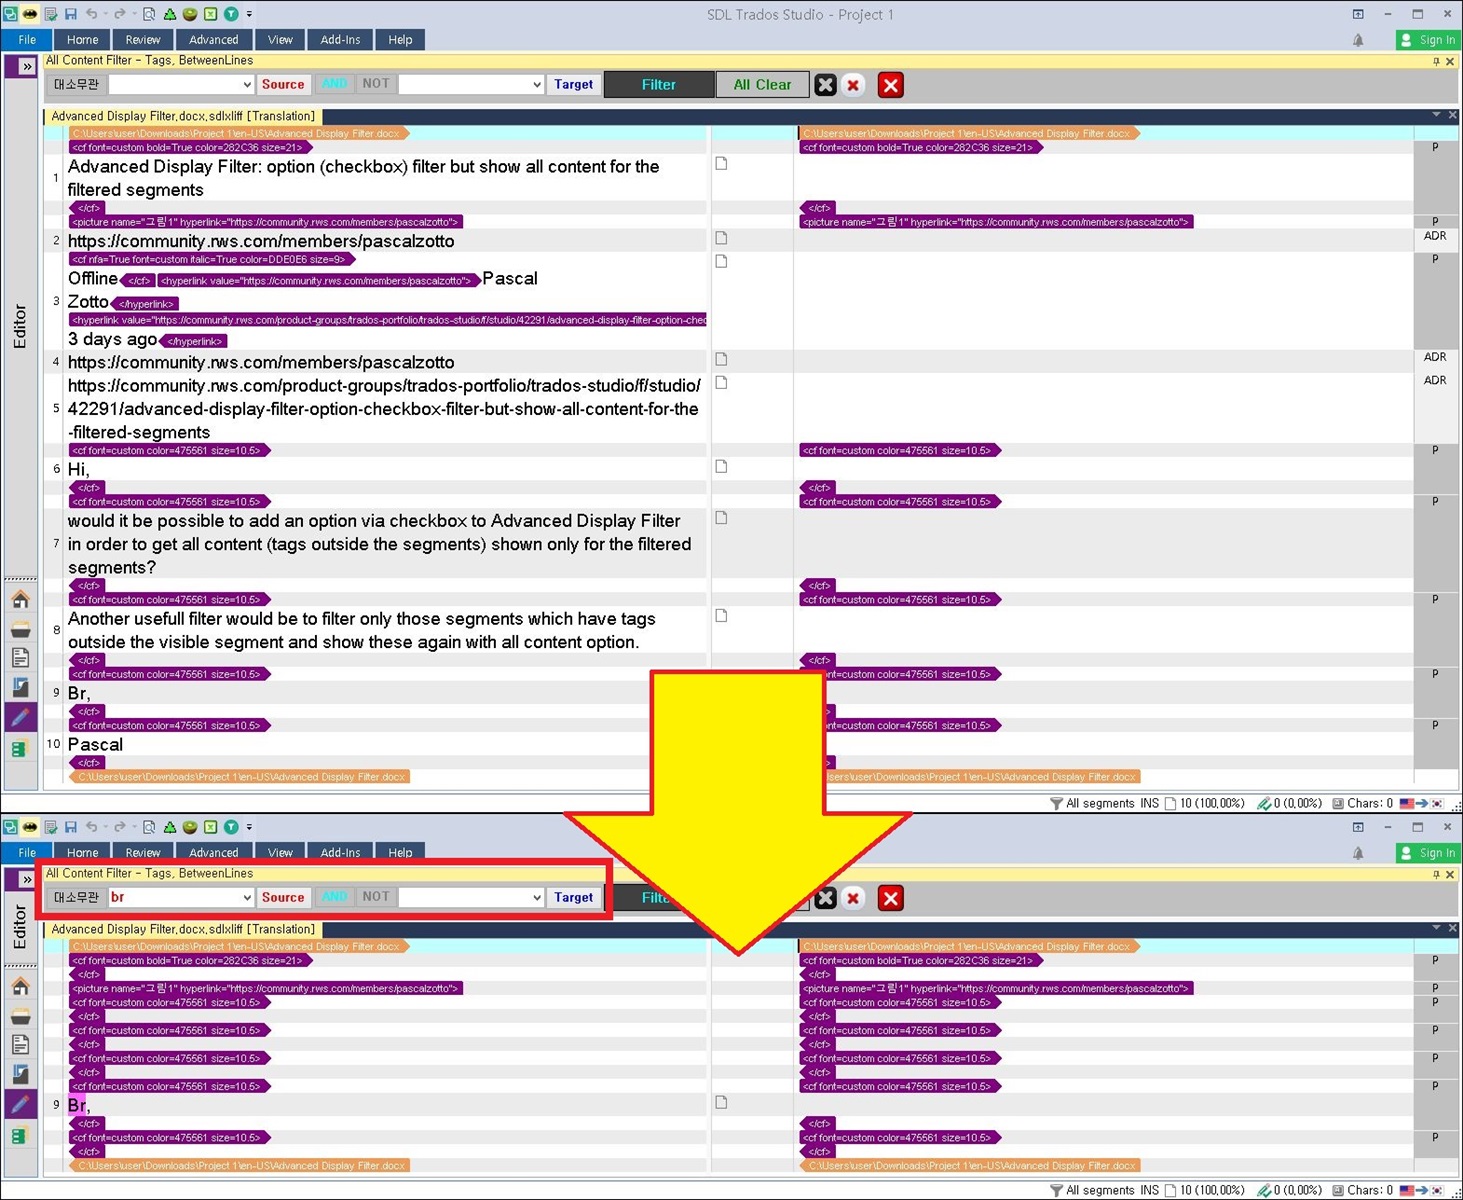This screenshot has height=1200, width=1463.
Task: Click the green tree icon in top window
Action: click(170, 14)
